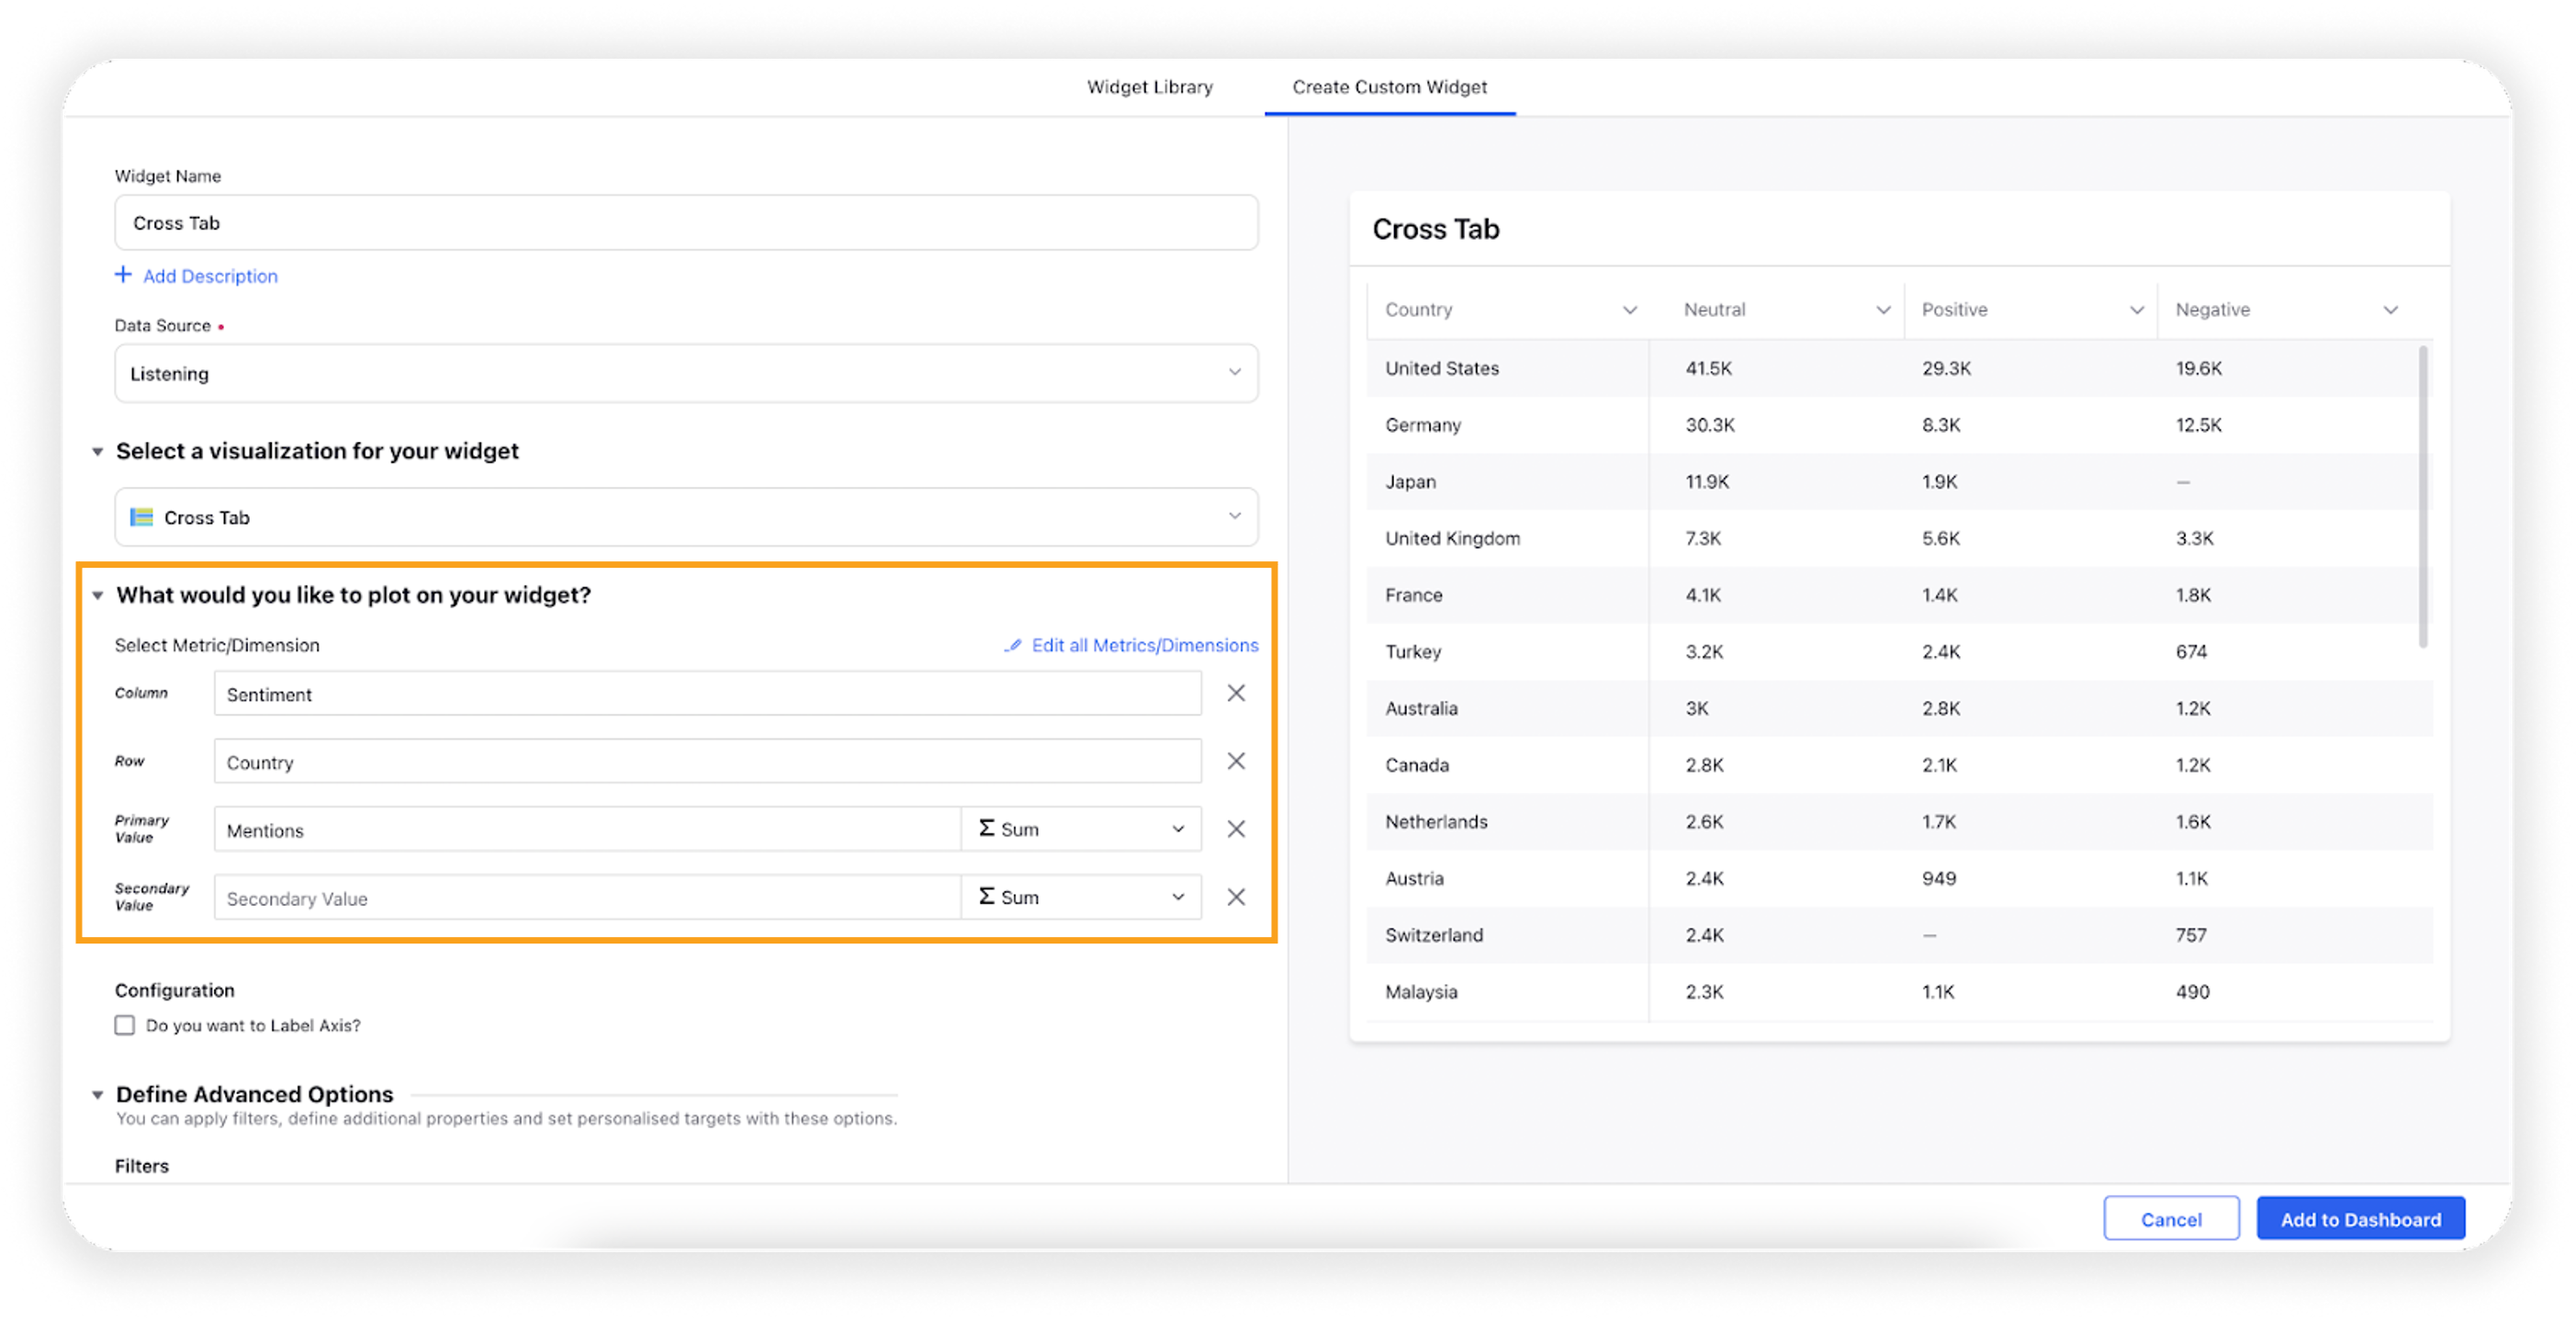2576x1322 pixels.
Task: Remove the Country row field
Action: (x=1236, y=761)
